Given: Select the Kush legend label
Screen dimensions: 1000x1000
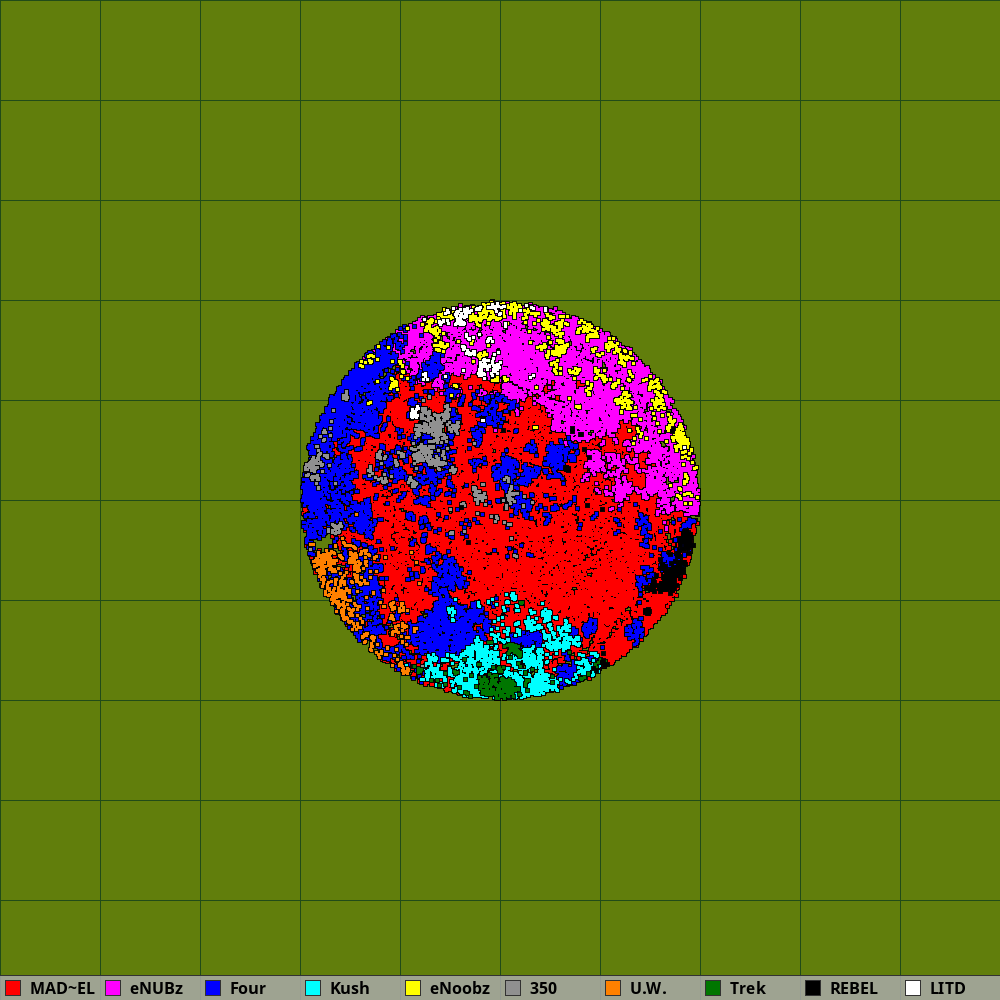Looking at the screenshot, I should click(349, 988).
